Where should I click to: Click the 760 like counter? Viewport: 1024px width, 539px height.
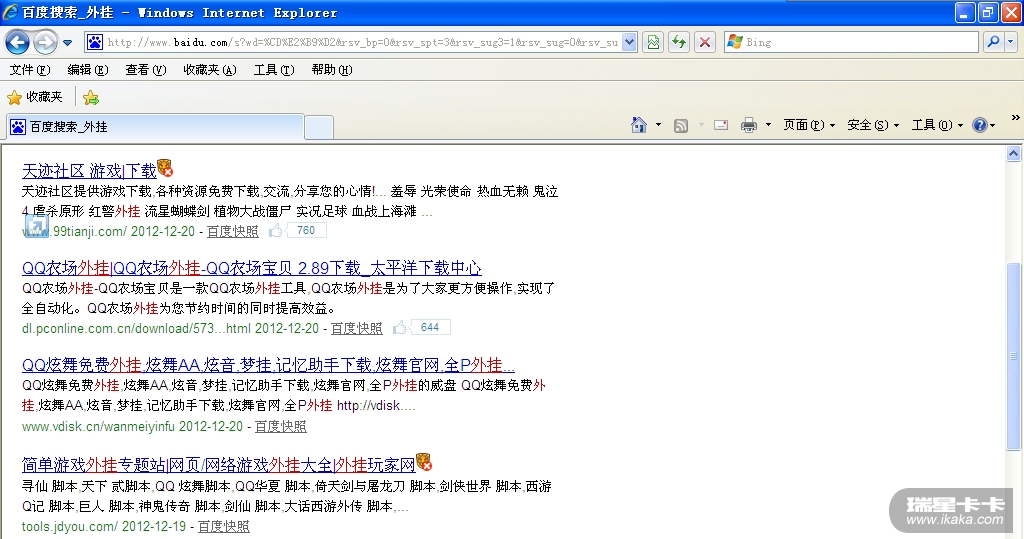[x=306, y=230]
